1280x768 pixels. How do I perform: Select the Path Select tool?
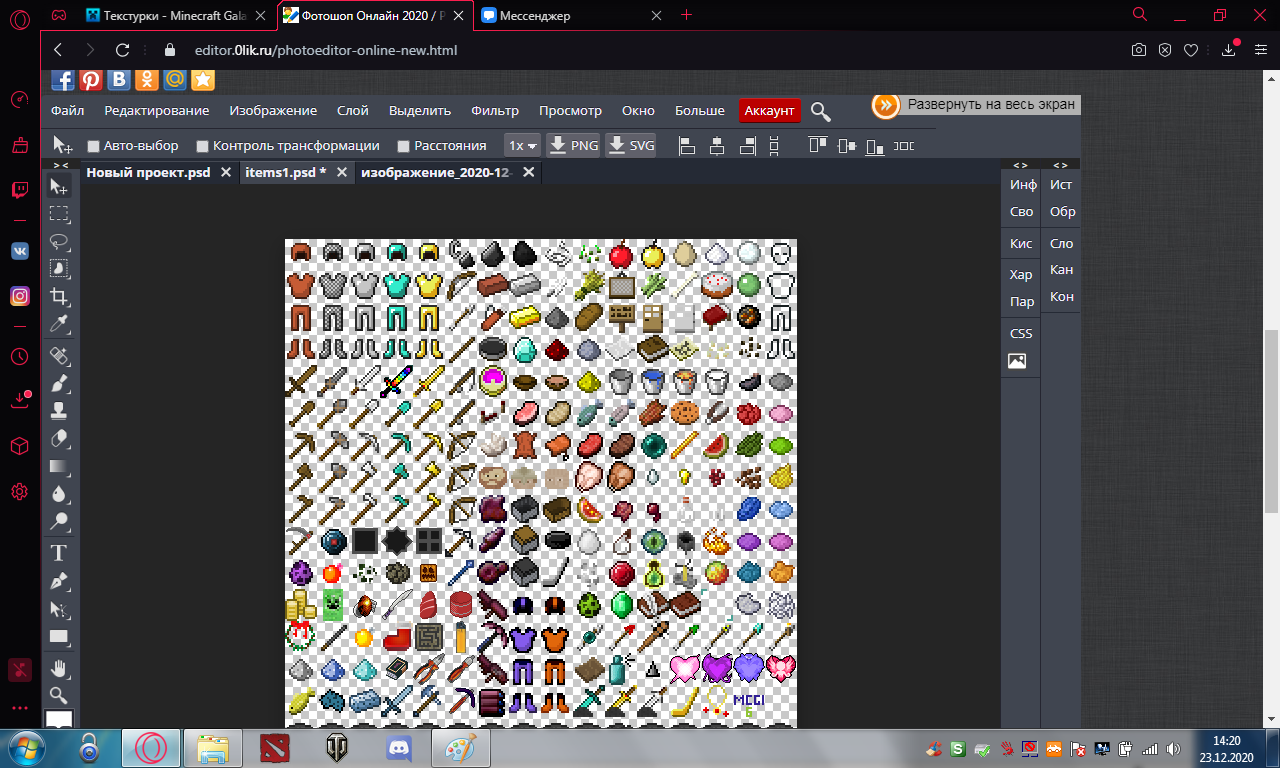pyautogui.click(x=60, y=608)
